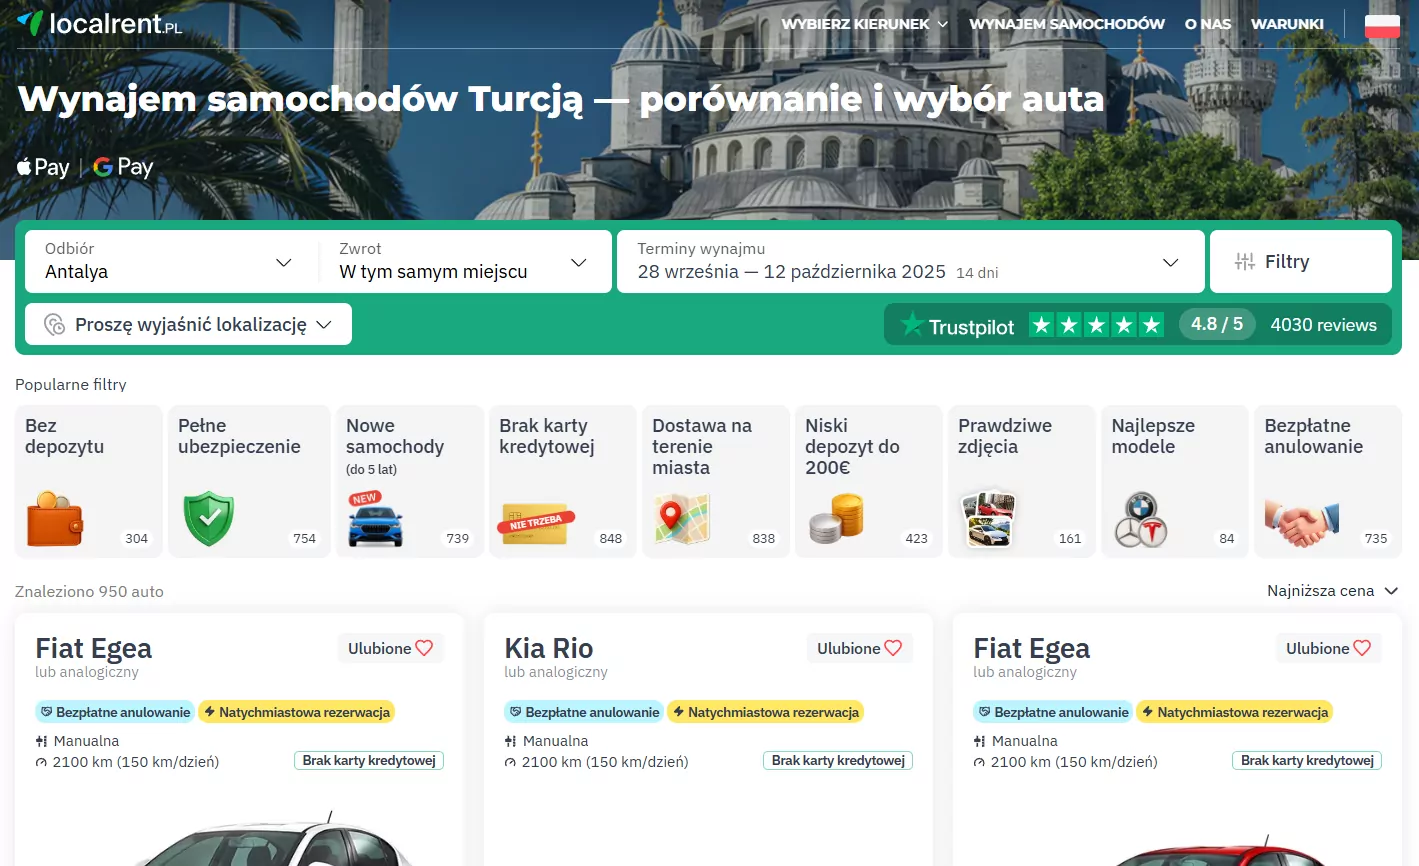Click Proszę wyjaśnić lokalizację button
This screenshot has width=1419, height=866.
(x=188, y=325)
